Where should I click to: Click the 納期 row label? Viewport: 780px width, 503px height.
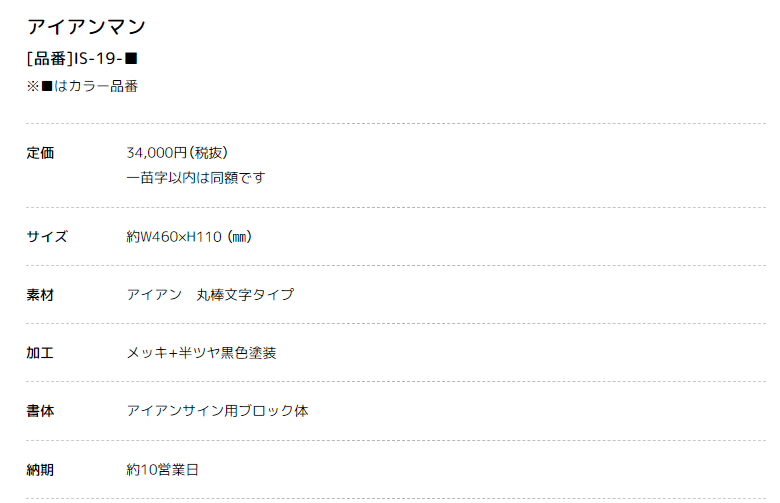point(40,470)
